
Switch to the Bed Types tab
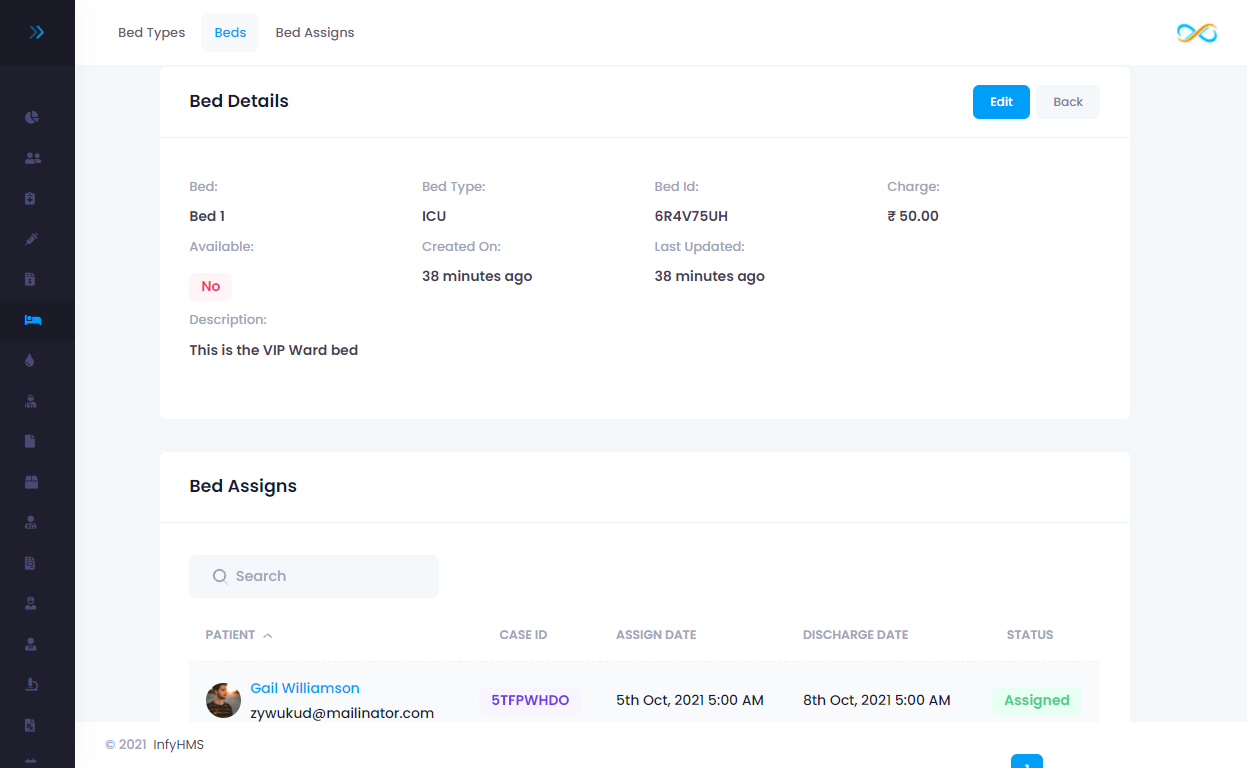pos(151,33)
